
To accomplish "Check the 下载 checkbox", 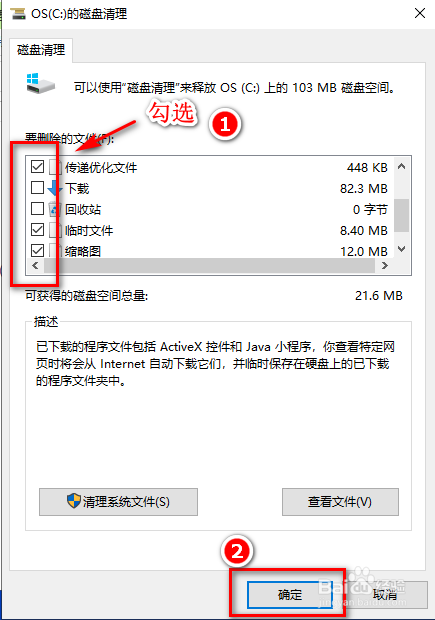I will (x=37, y=187).
